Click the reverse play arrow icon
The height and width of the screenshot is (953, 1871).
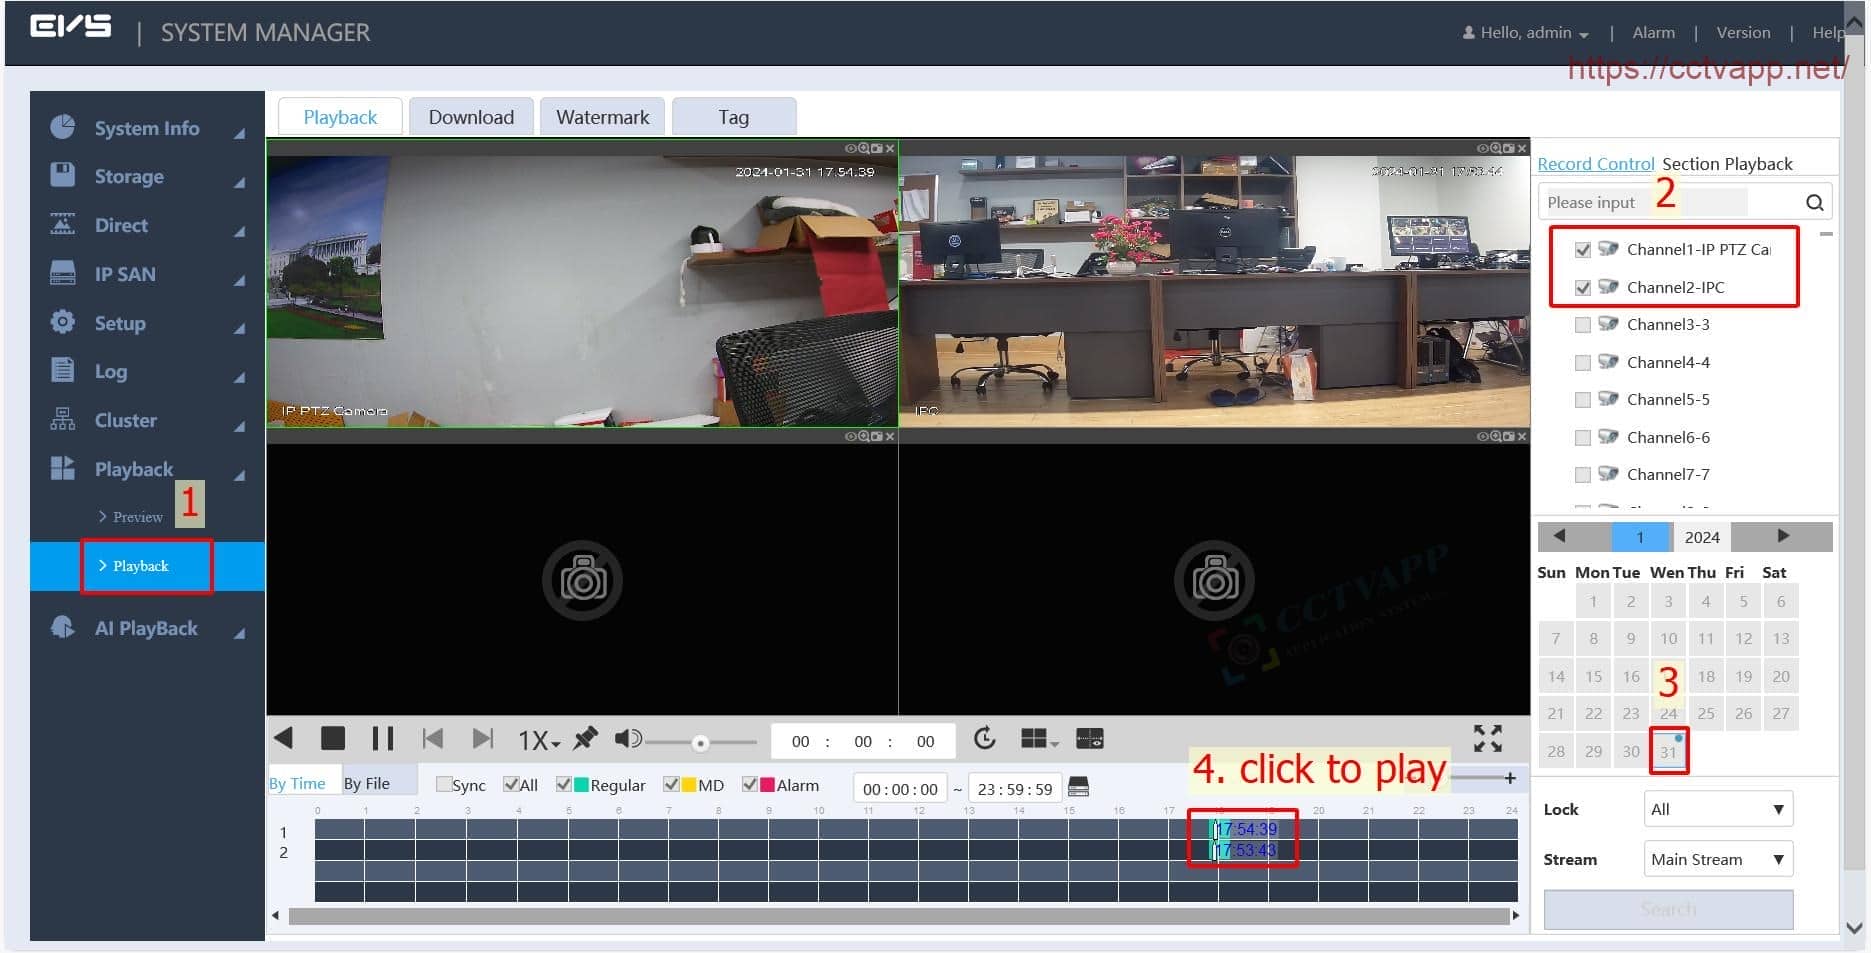click(x=284, y=739)
